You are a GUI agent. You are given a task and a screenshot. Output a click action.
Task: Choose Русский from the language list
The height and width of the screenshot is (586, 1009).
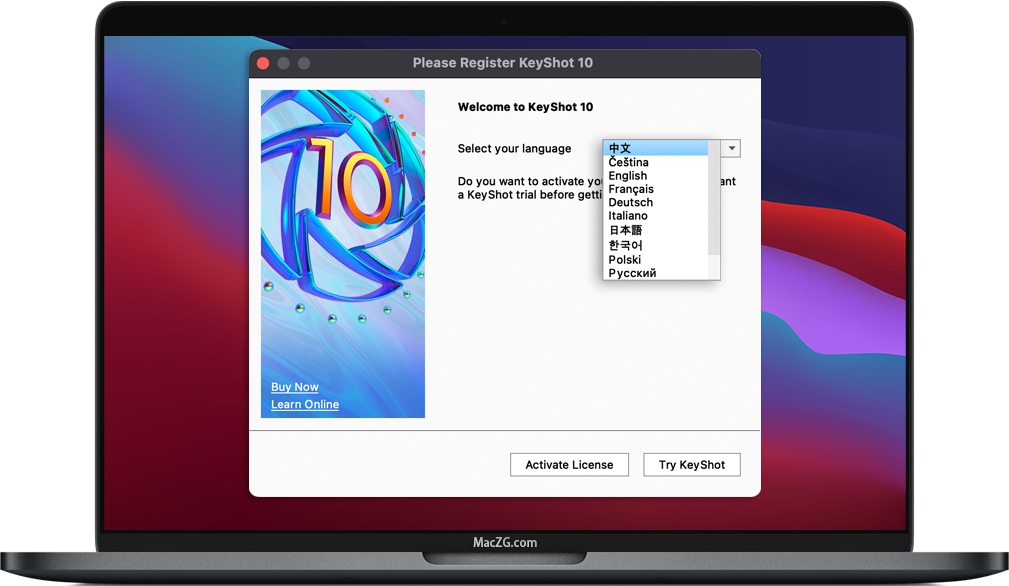pyautogui.click(x=632, y=273)
